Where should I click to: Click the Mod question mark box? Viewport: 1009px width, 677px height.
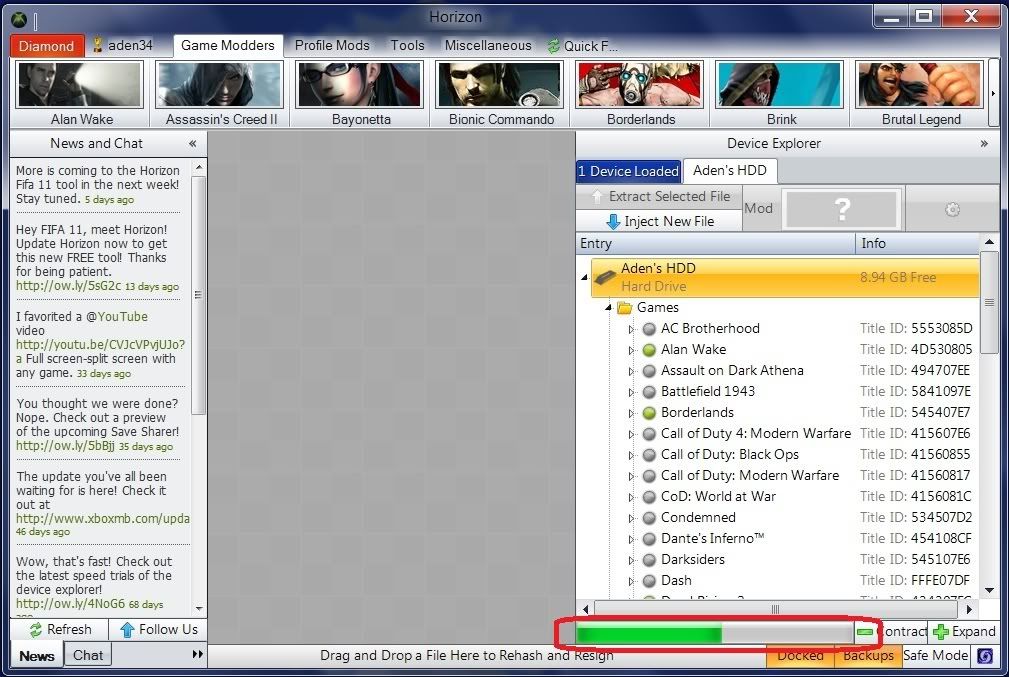coord(842,209)
